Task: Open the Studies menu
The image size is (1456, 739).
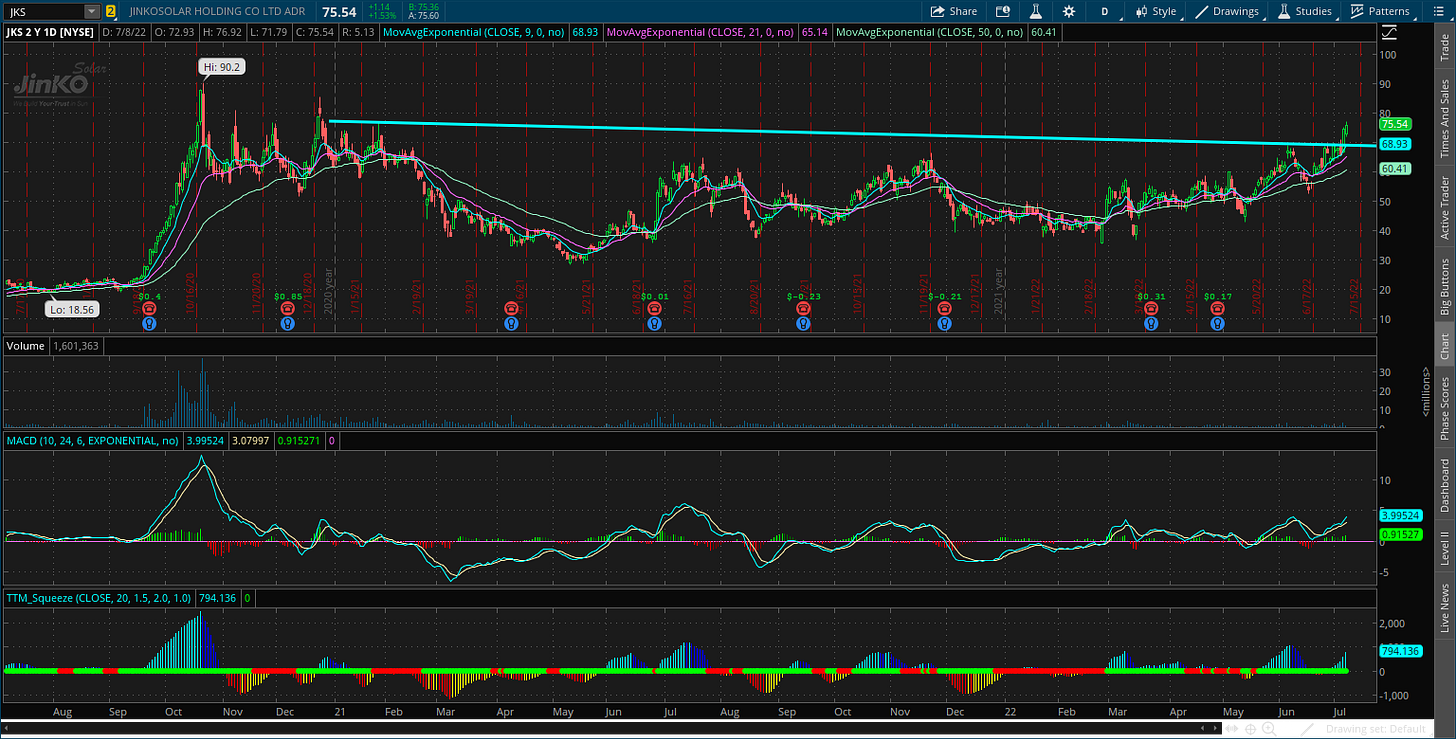Action: [1304, 11]
